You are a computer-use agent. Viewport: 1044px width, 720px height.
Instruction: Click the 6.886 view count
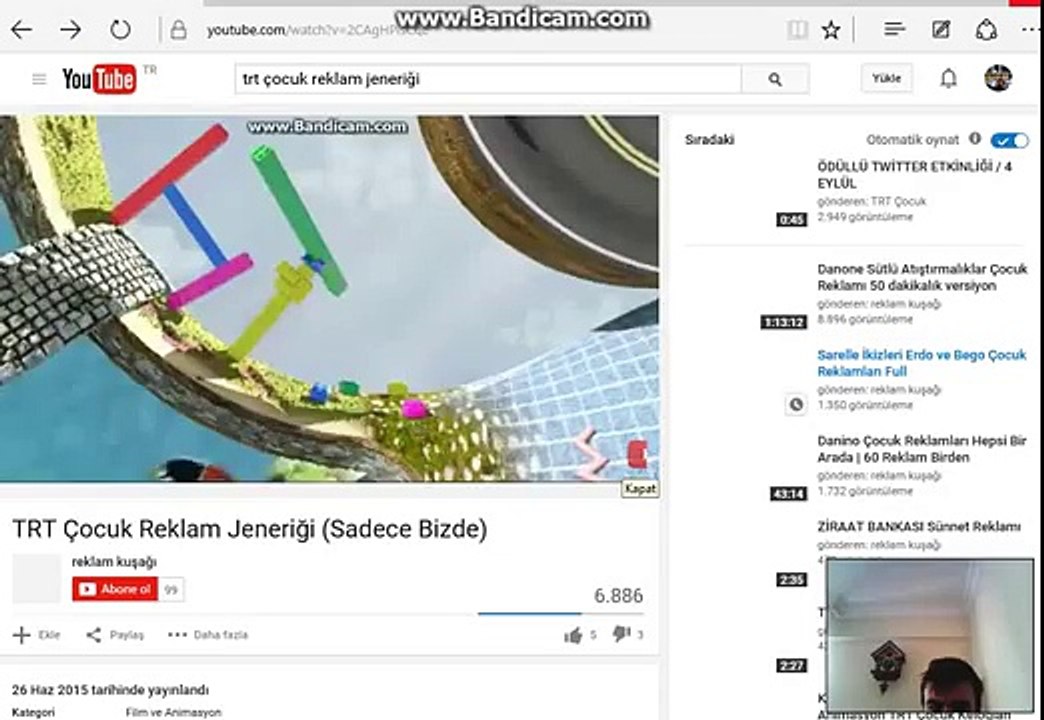coord(619,595)
